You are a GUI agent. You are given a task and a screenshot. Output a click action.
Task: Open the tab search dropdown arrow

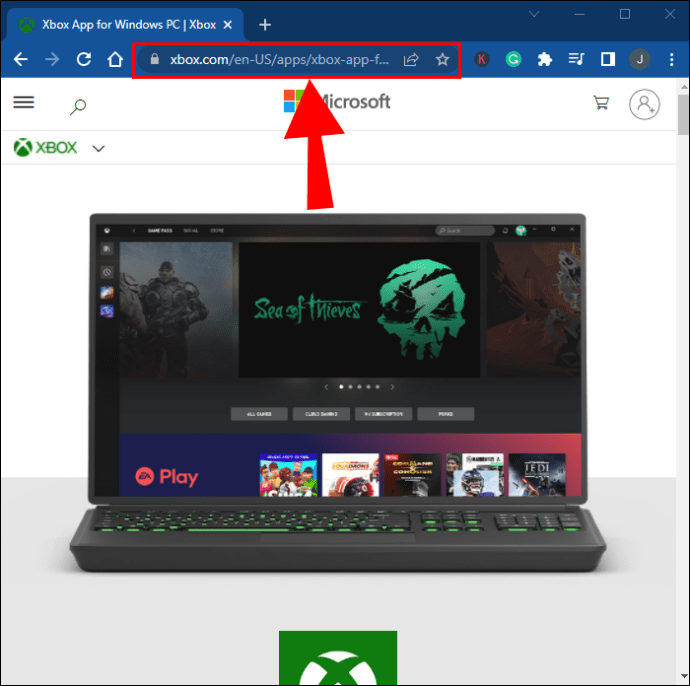pos(534,14)
